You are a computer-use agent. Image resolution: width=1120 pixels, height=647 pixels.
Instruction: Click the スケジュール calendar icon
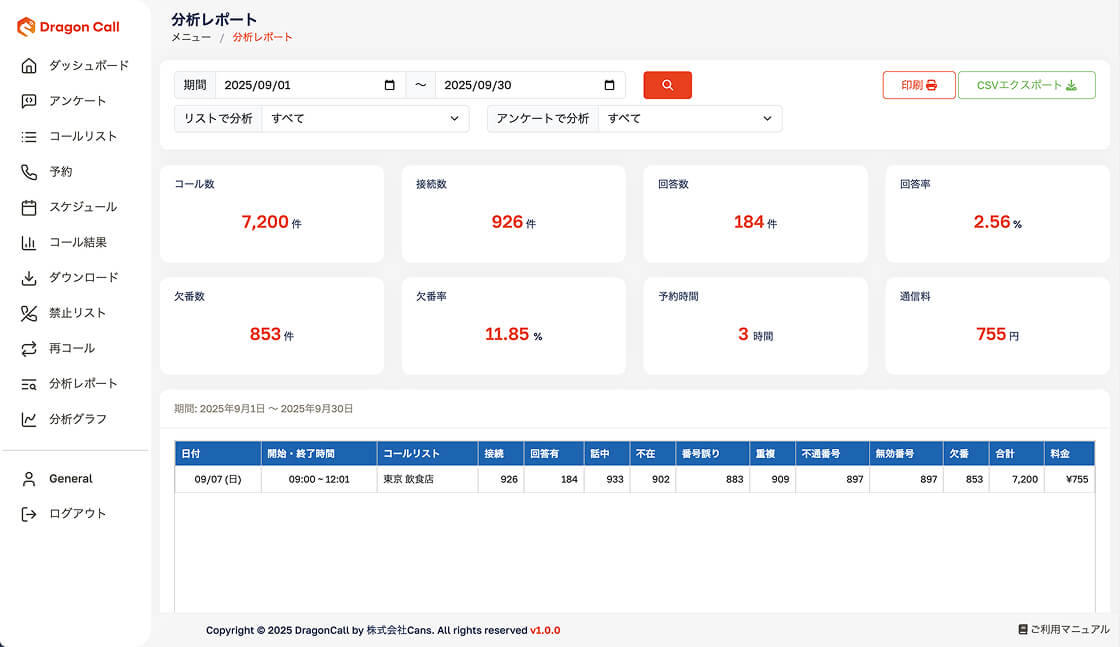(29, 207)
